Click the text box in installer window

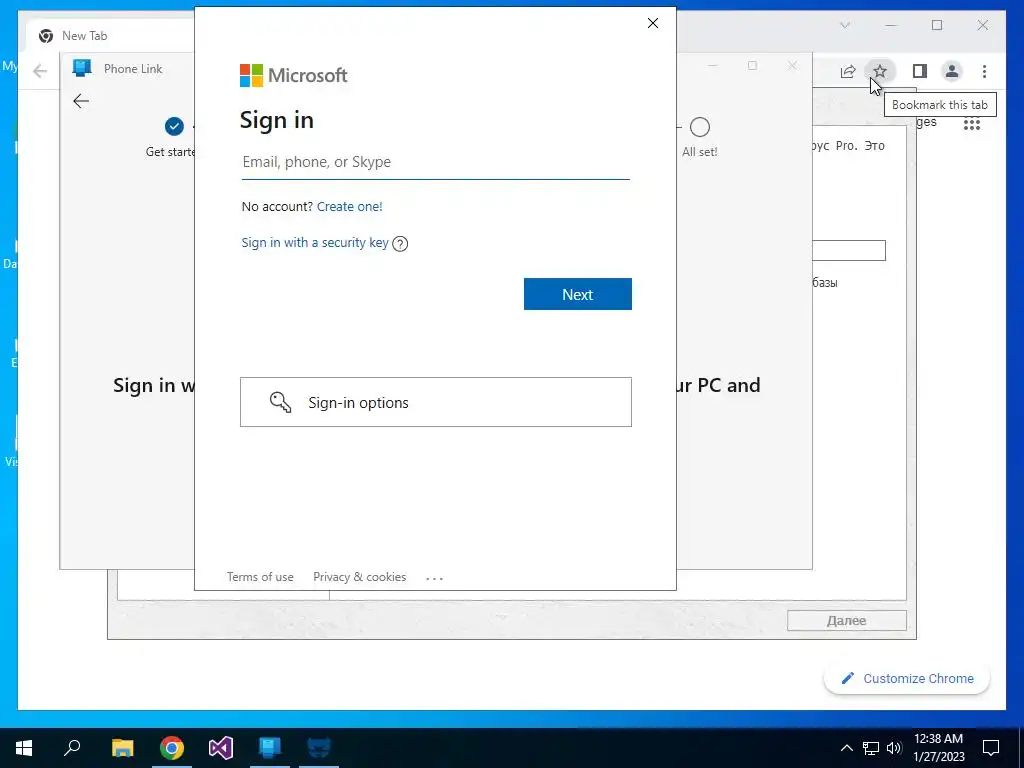849,250
